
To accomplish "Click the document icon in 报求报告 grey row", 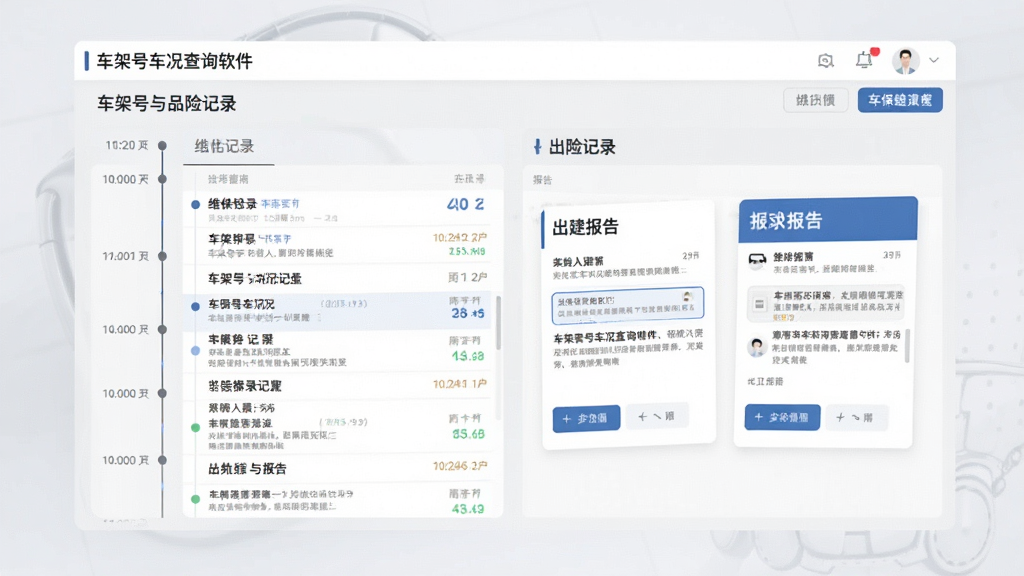I will (x=760, y=304).
